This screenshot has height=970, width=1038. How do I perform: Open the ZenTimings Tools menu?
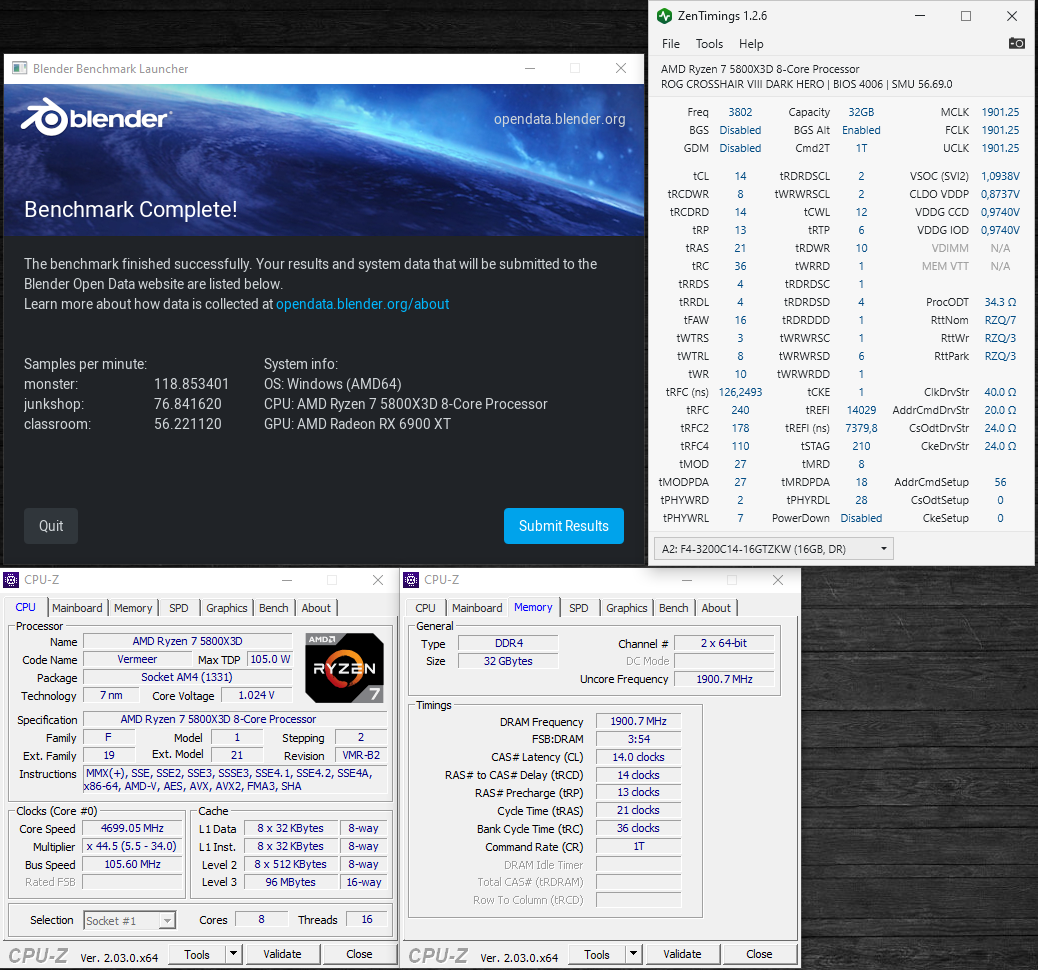(709, 44)
